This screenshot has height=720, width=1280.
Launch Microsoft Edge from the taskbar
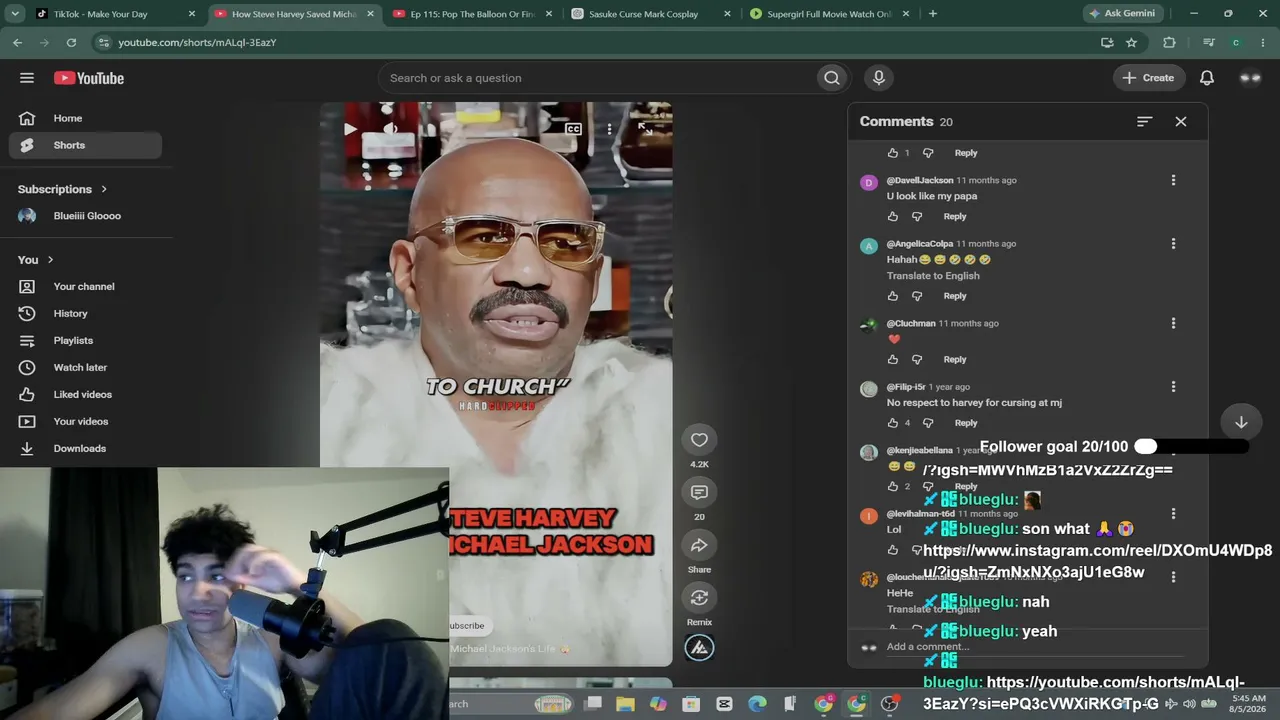click(x=757, y=704)
